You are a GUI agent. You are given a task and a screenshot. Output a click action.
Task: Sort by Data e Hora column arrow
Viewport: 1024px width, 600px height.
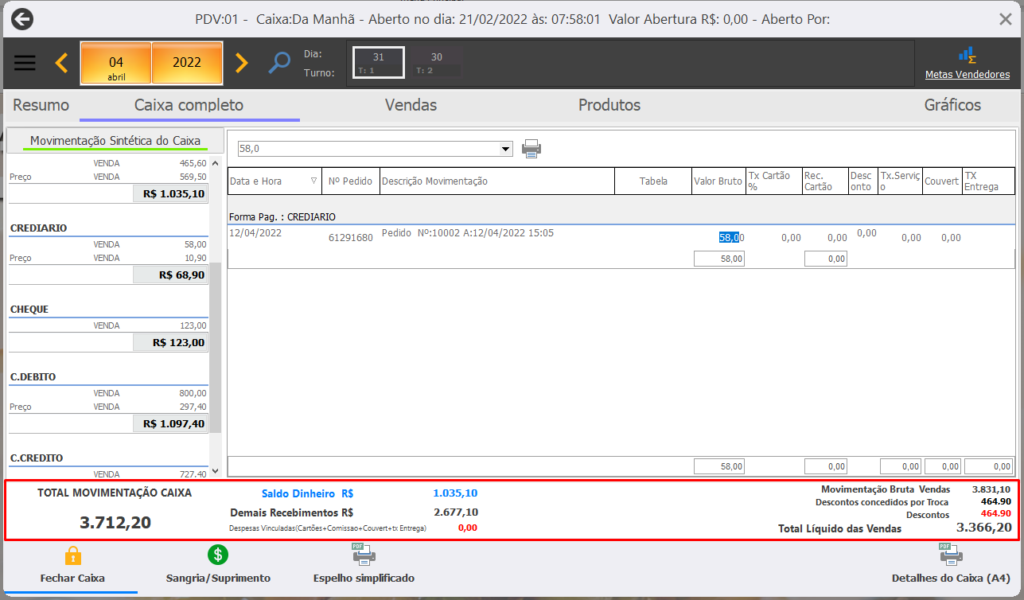tap(313, 181)
